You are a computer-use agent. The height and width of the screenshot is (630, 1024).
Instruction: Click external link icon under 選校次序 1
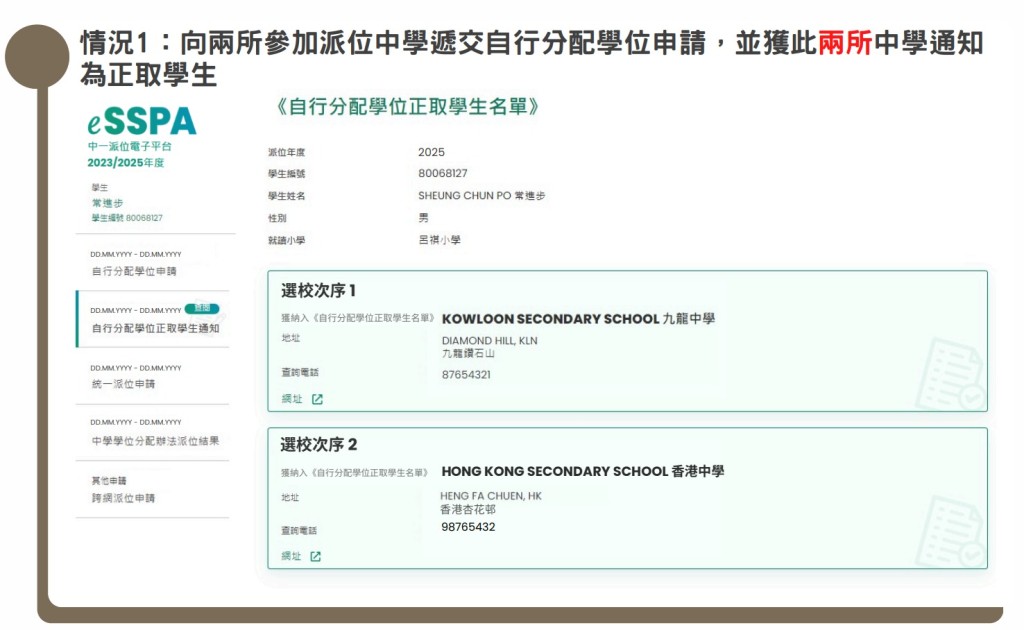[x=317, y=399]
